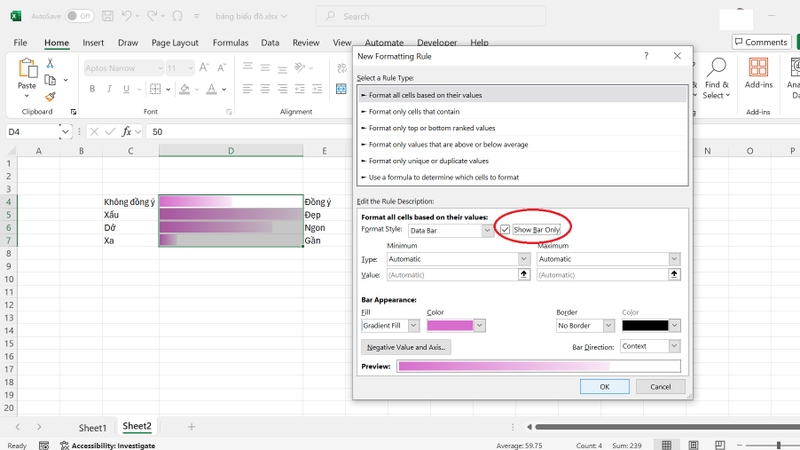The image size is (800, 450).
Task: Add a new sheet with plus button
Action: (191, 427)
